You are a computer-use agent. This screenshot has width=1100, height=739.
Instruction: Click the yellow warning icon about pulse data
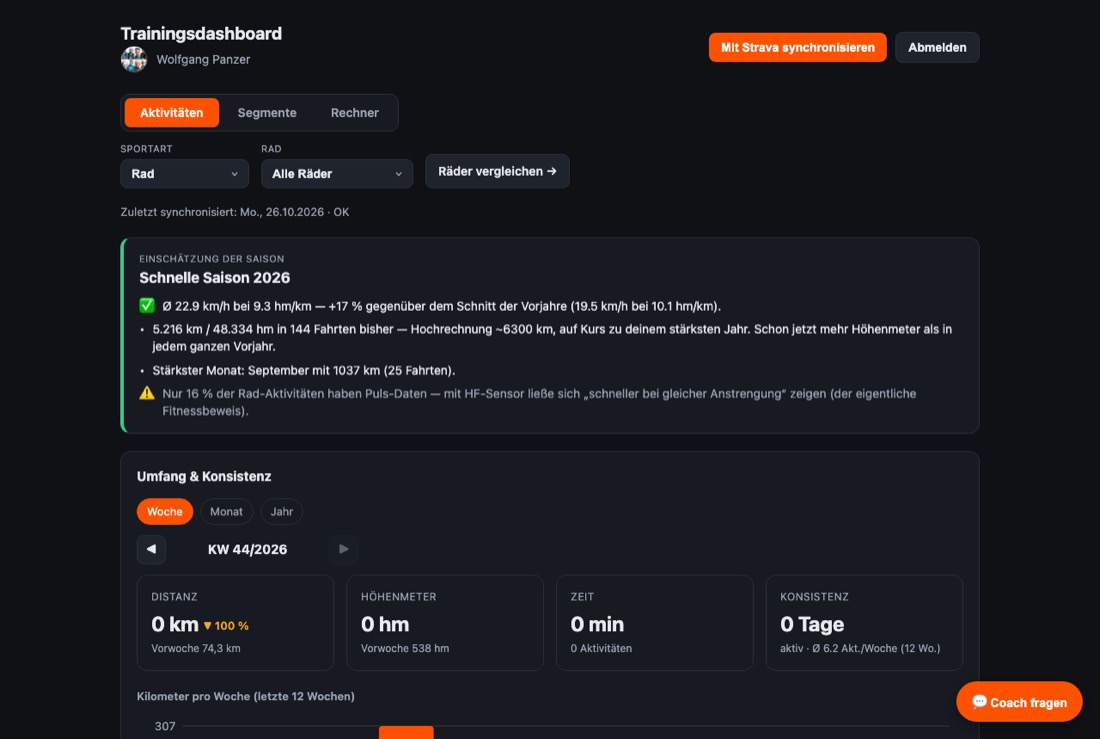[x=147, y=393]
